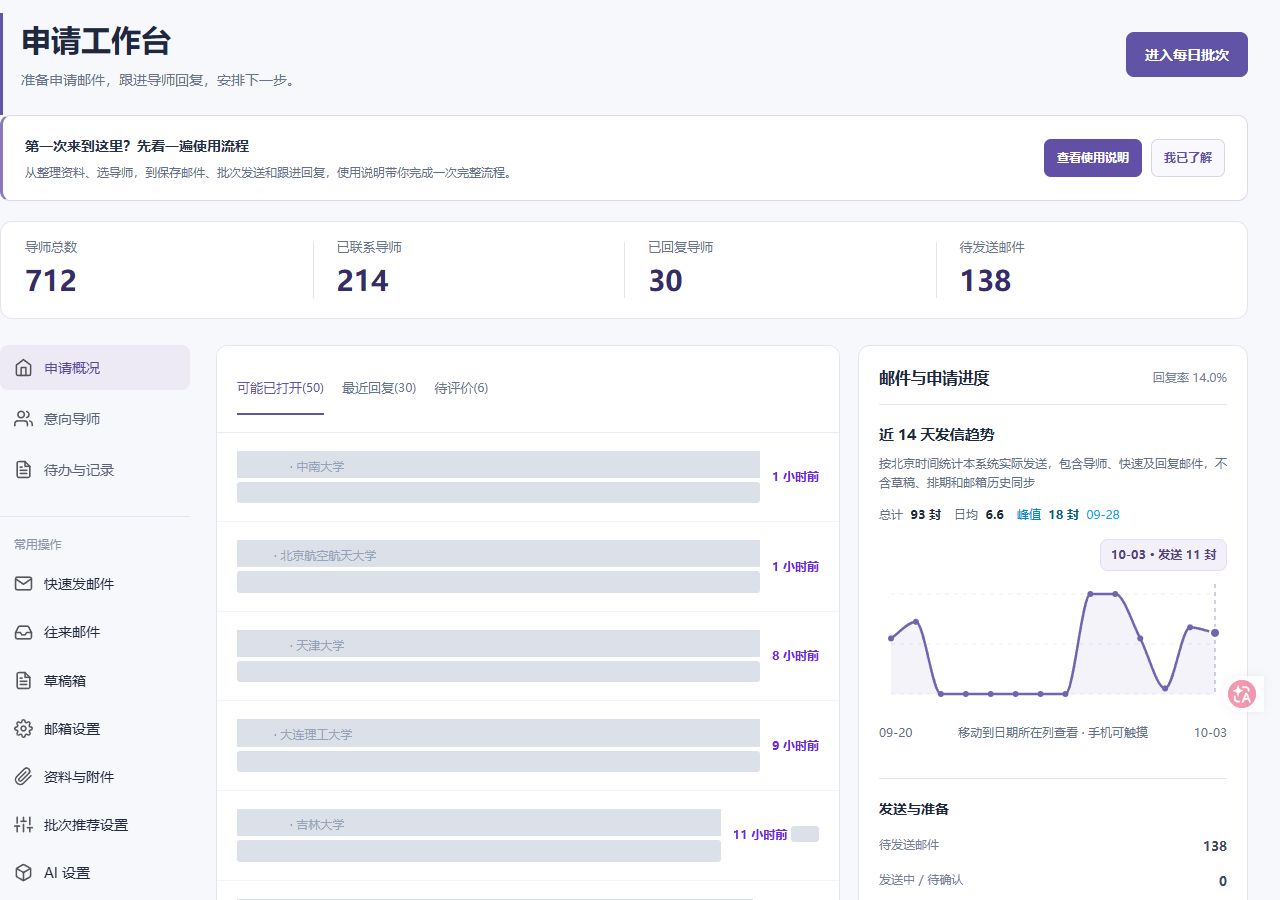Click the 总计 93 封 summary

910,515
